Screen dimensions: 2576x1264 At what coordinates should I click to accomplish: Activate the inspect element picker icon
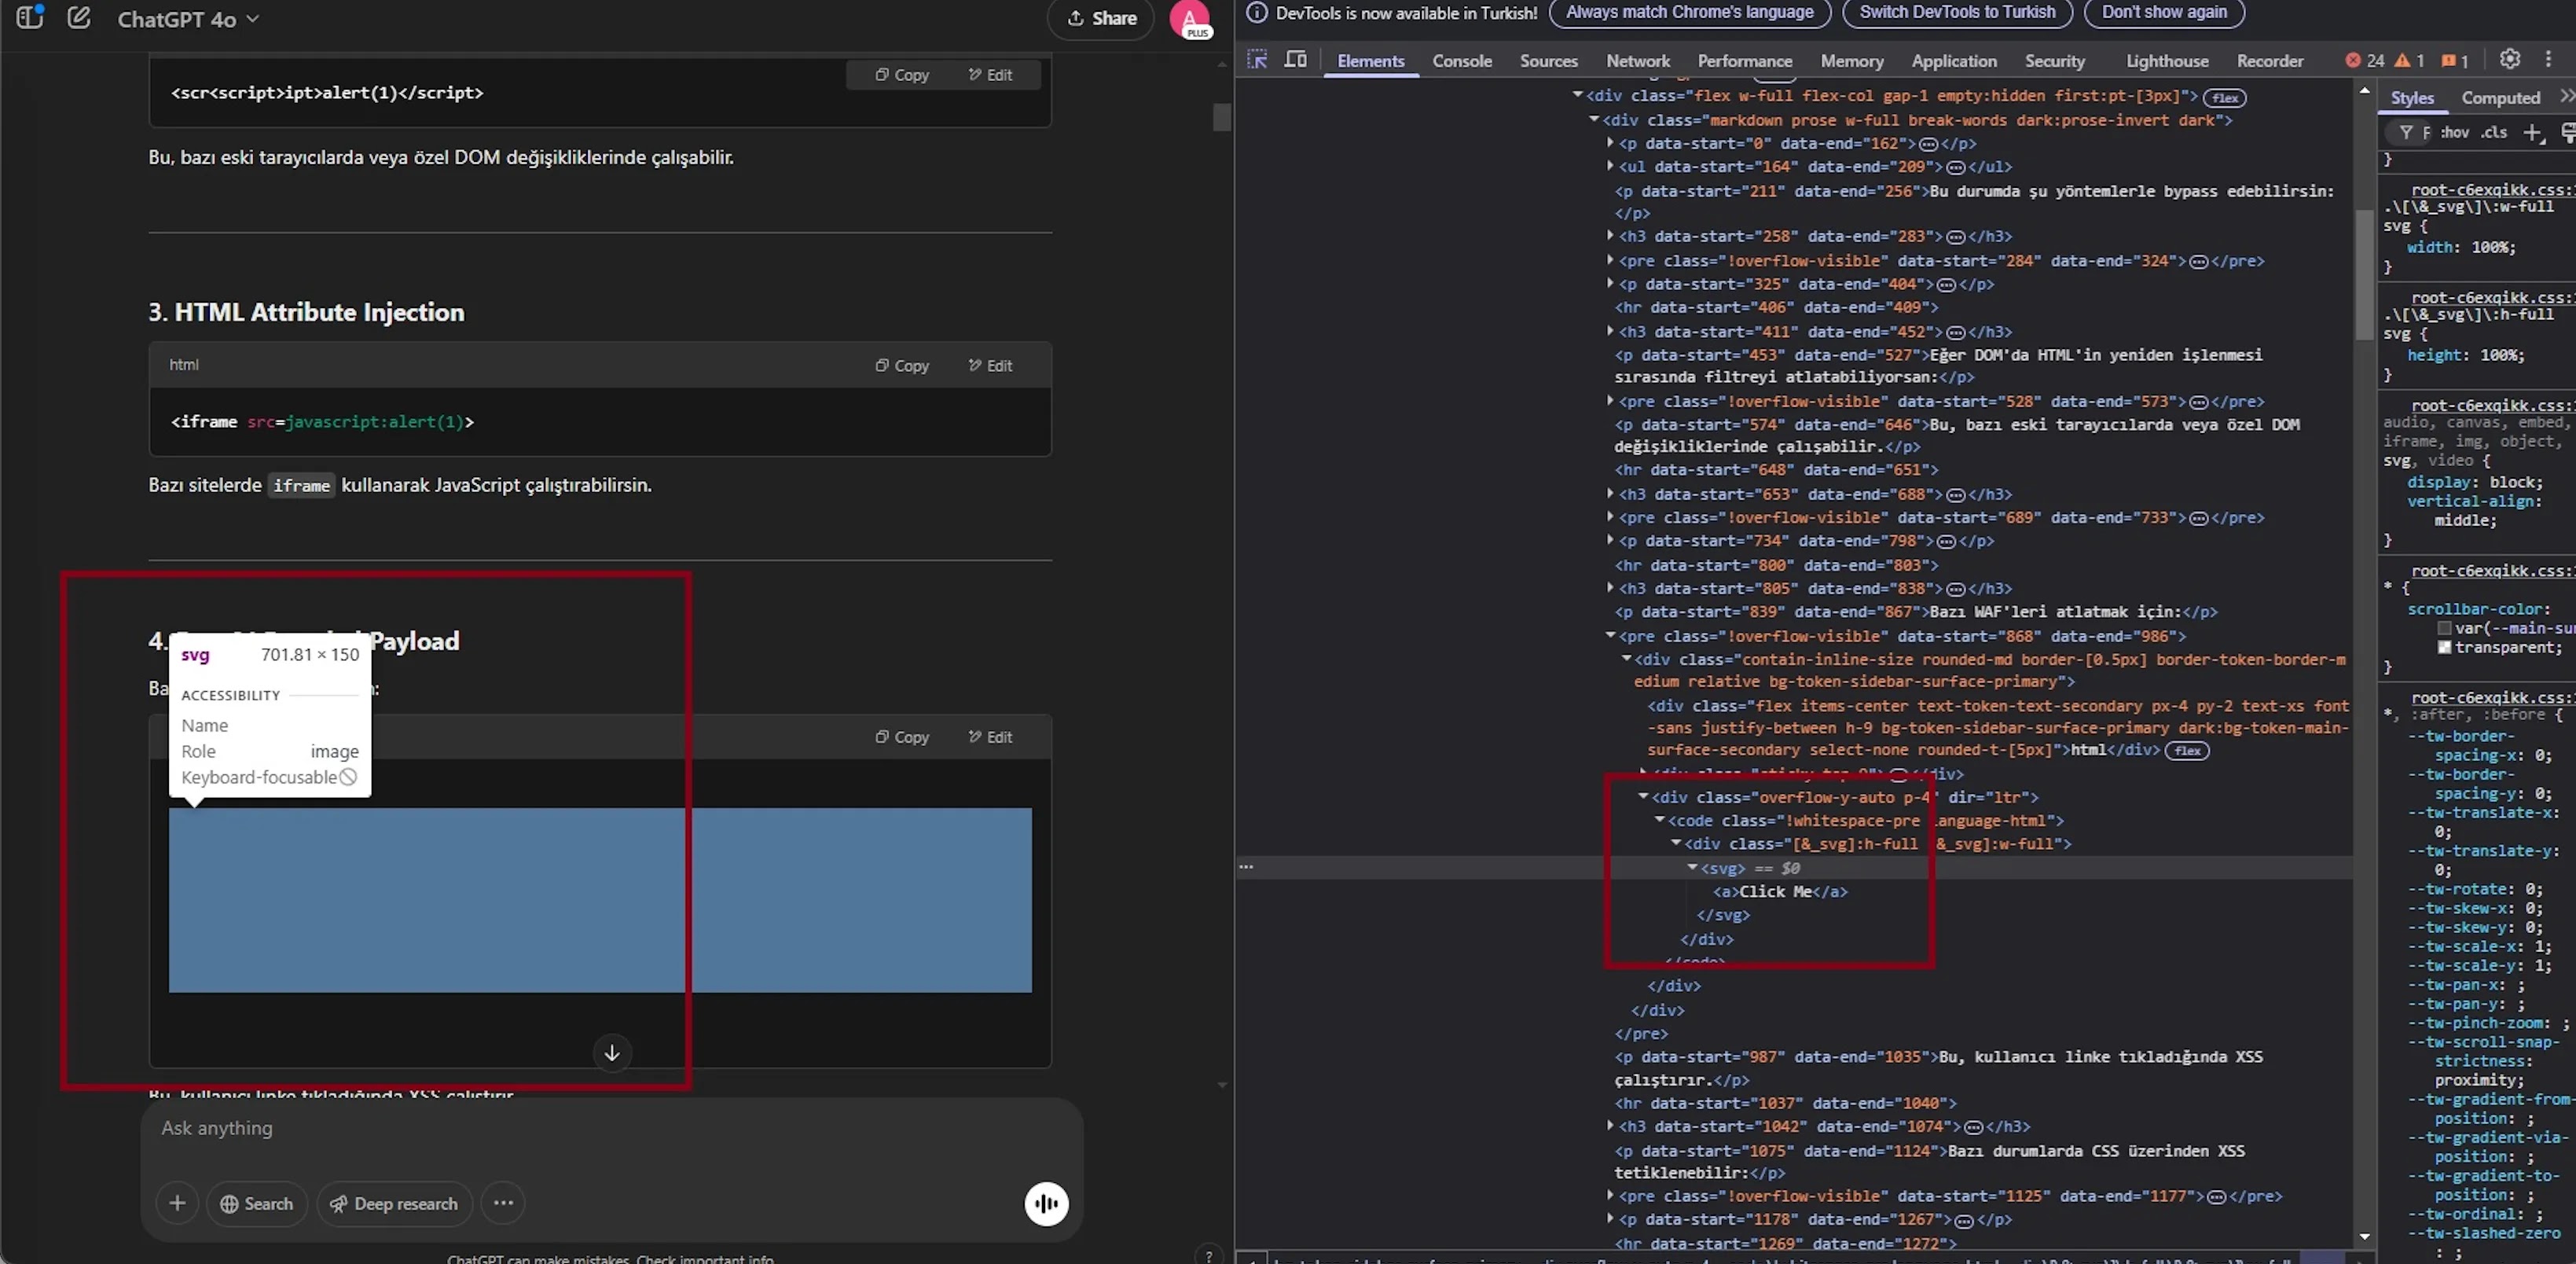pos(1257,60)
